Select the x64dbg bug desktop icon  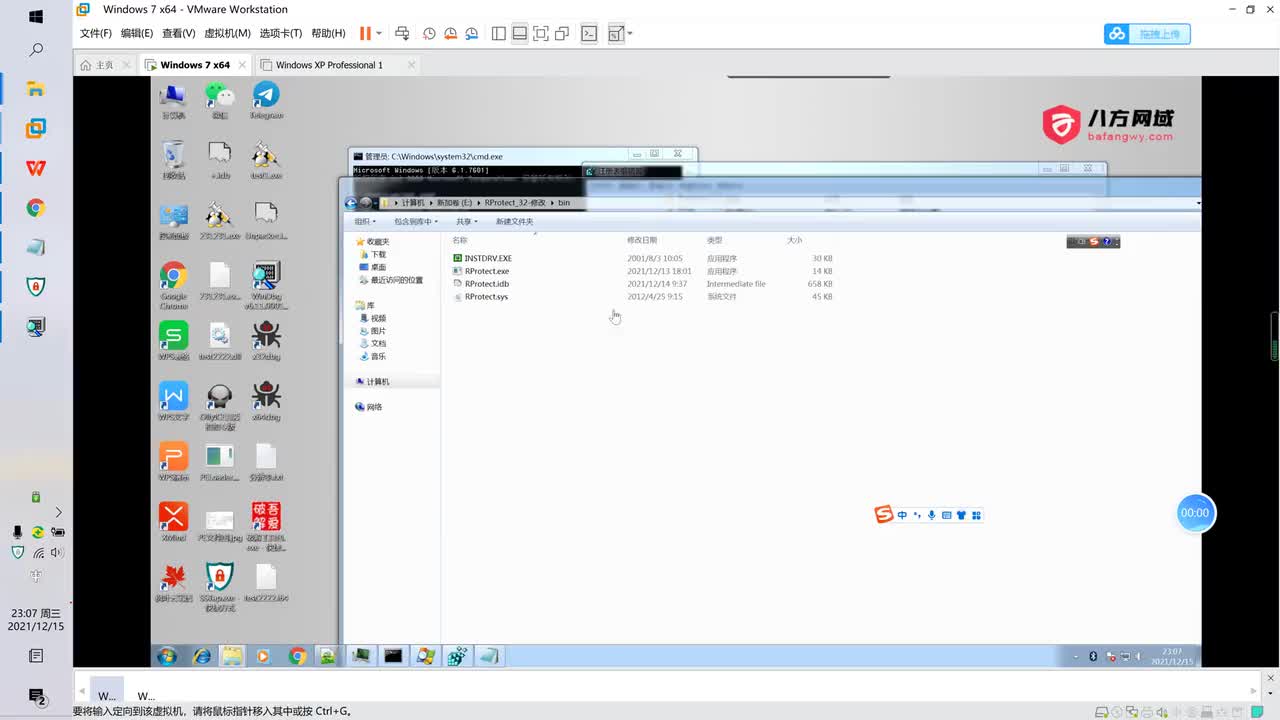pyautogui.click(x=266, y=400)
